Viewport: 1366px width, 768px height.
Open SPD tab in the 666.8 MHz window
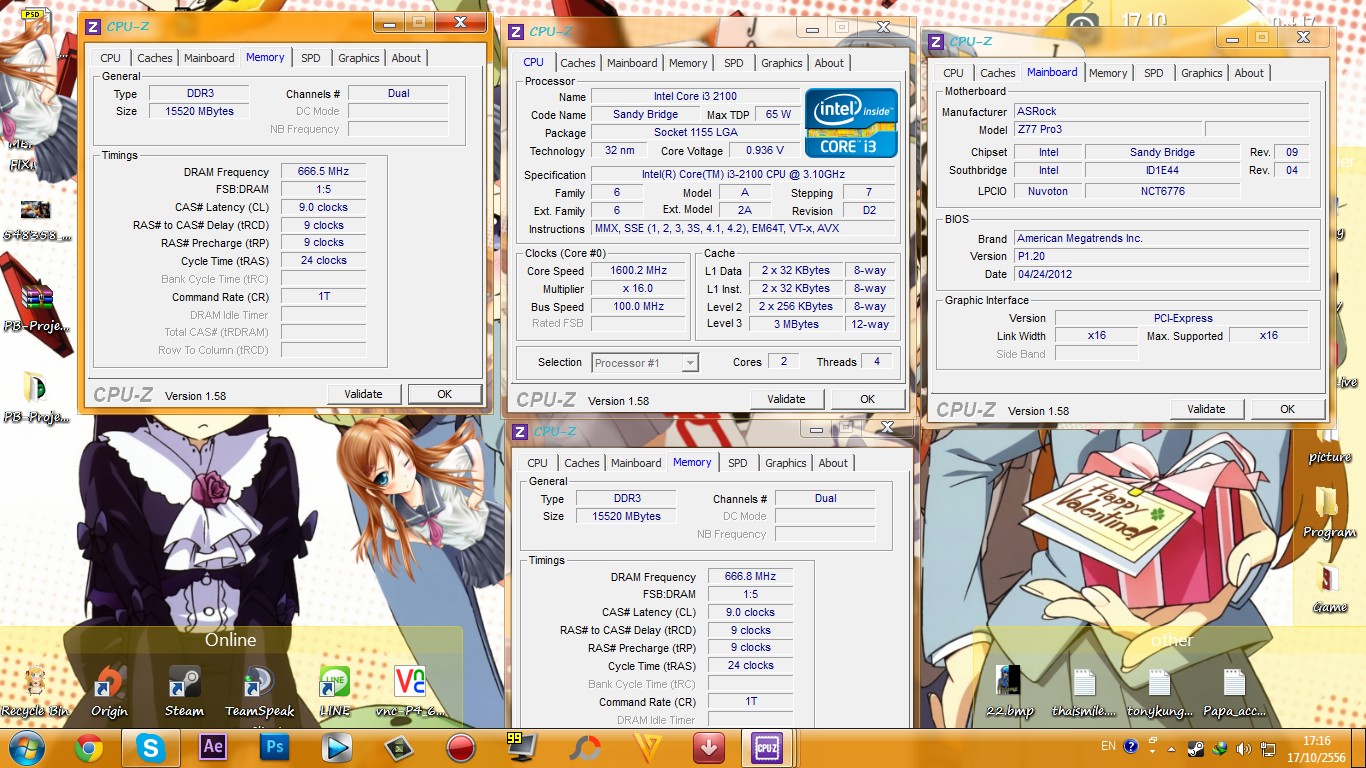tap(738, 463)
